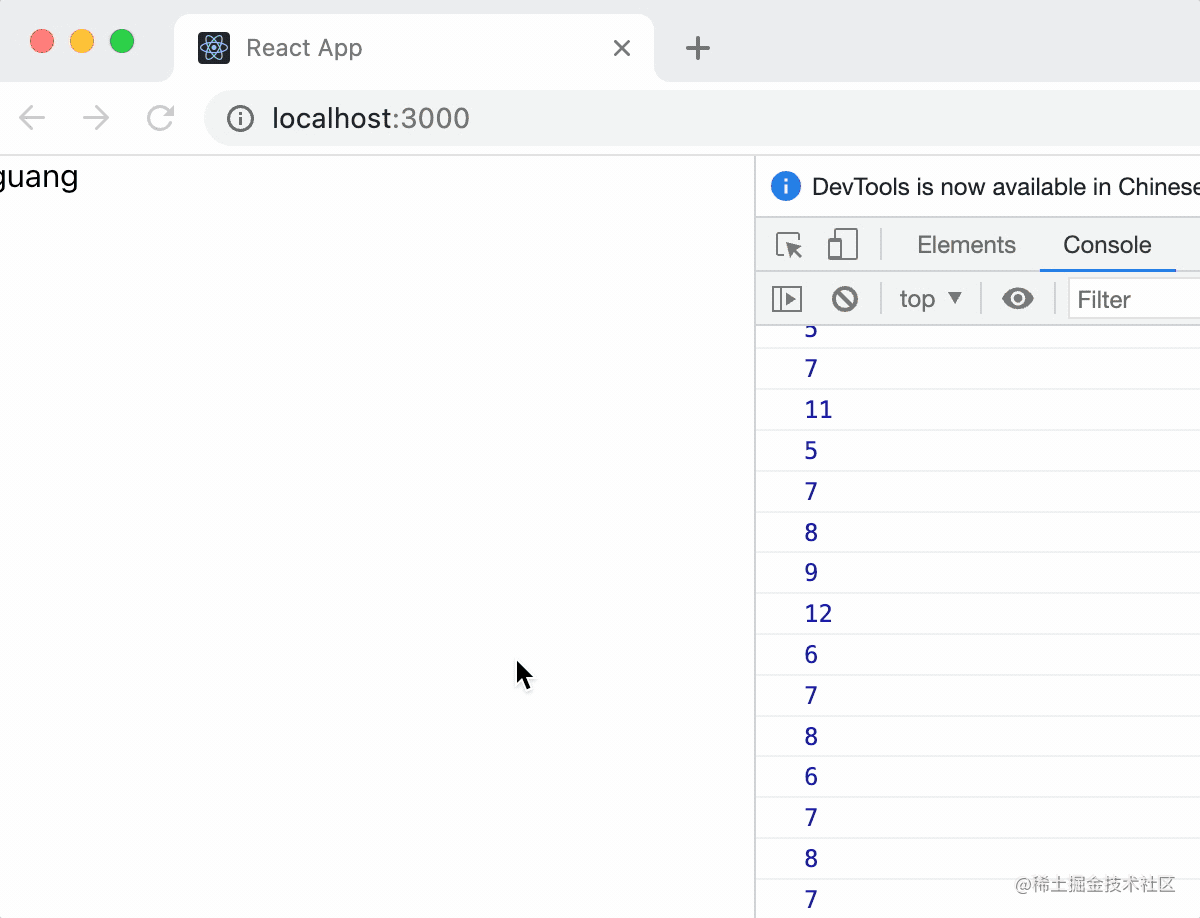Click the yellow minimize window button

82,42
